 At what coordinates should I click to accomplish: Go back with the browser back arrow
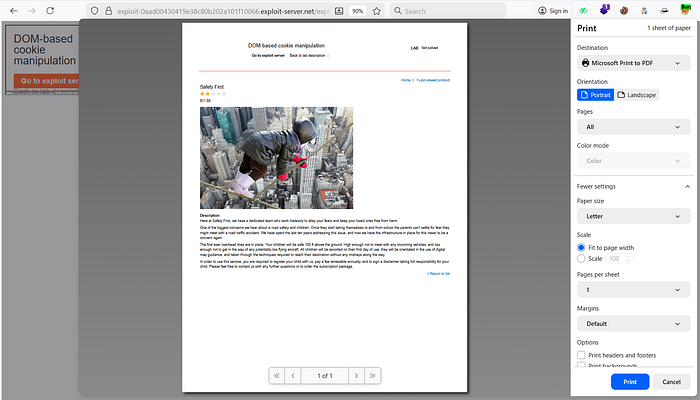[14, 11]
